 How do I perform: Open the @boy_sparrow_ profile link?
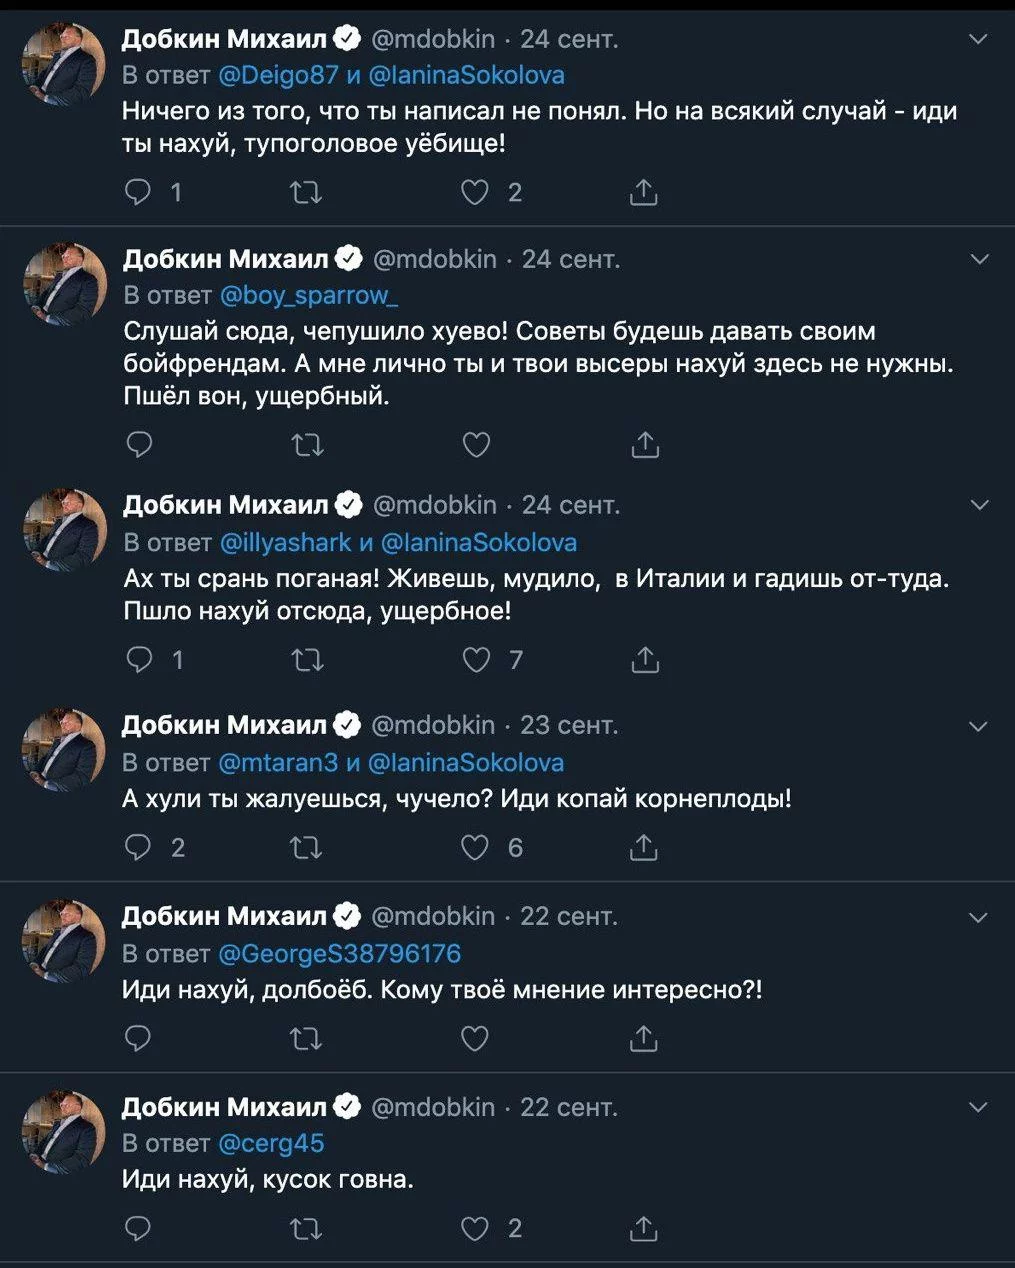(x=308, y=295)
